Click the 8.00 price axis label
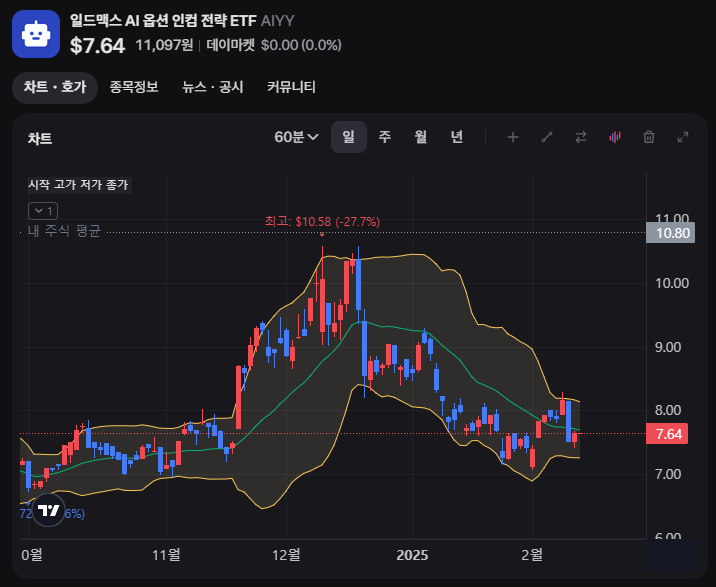This screenshot has width=716, height=587. click(668, 410)
